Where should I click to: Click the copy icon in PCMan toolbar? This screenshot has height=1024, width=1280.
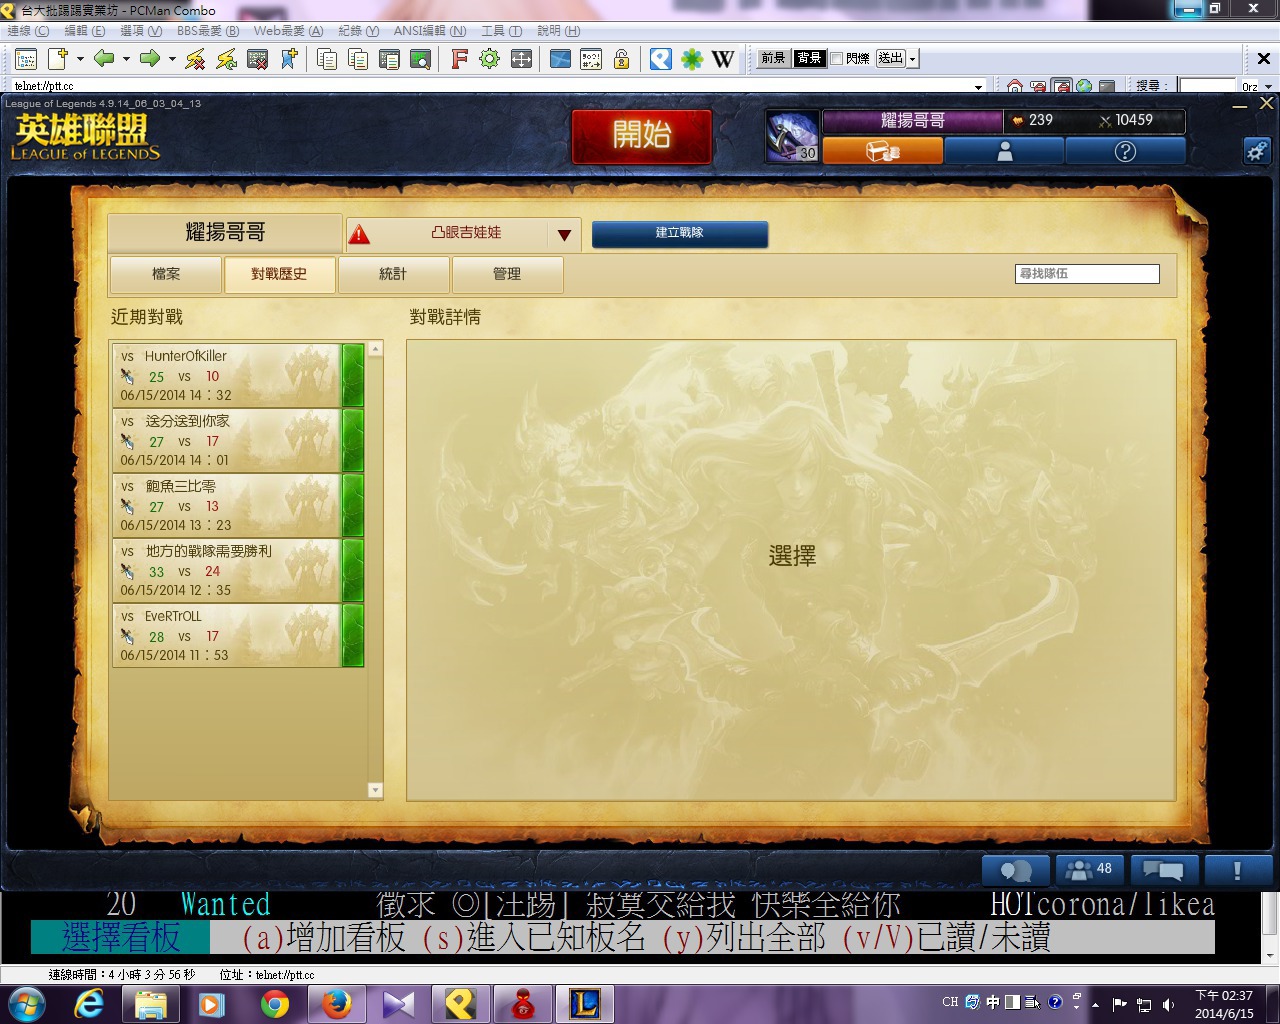click(326, 59)
